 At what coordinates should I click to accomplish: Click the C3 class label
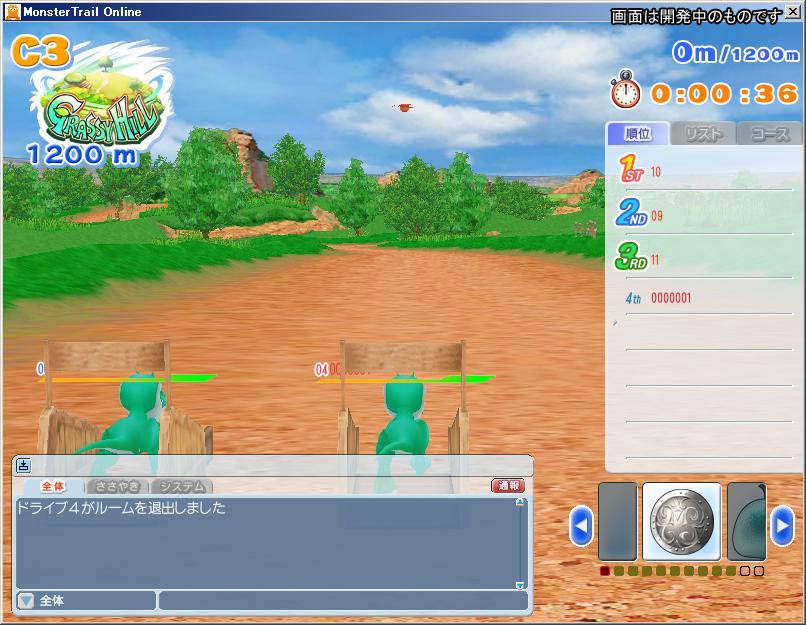[x=41, y=51]
